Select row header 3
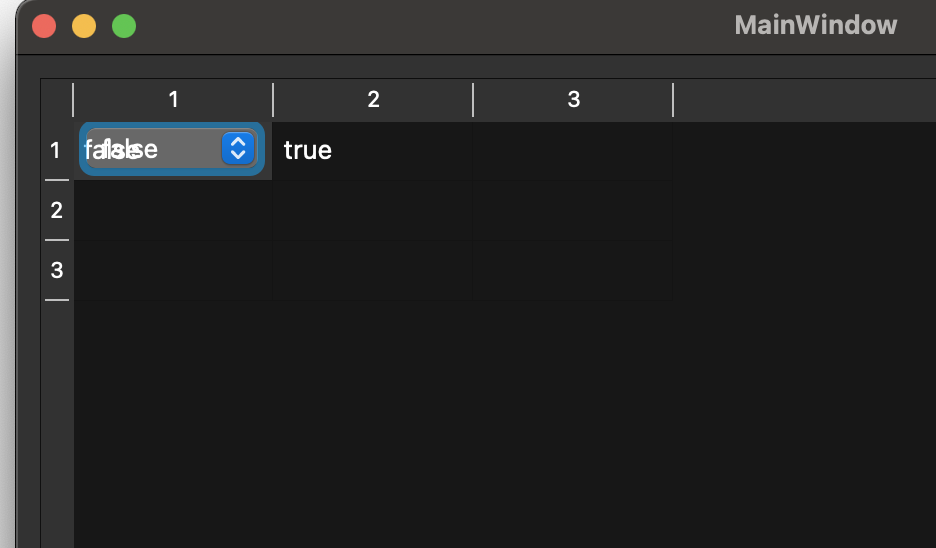Image resolution: width=936 pixels, height=548 pixels. (x=57, y=270)
